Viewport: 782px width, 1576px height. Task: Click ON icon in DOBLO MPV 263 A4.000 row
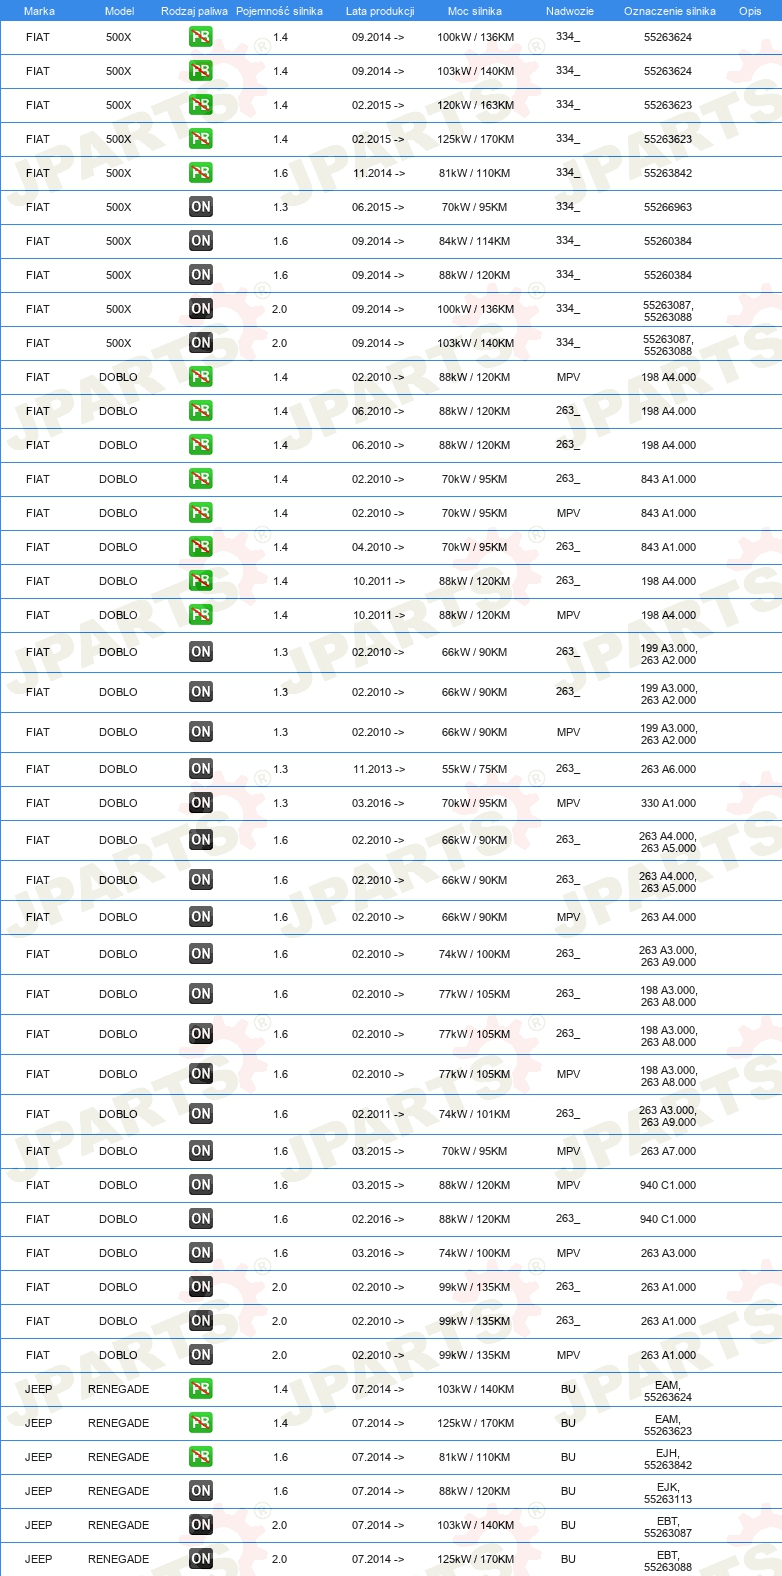point(201,917)
